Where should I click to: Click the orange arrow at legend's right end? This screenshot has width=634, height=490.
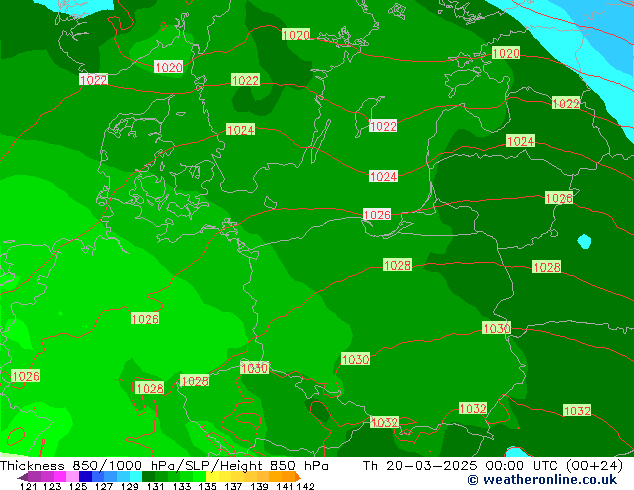pyautogui.click(x=298, y=477)
